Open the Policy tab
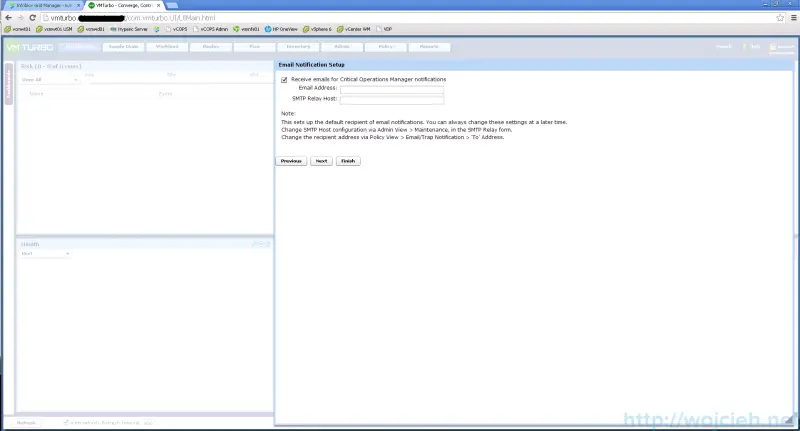Viewport: 800px width, 431px height. [x=386, y=47]
